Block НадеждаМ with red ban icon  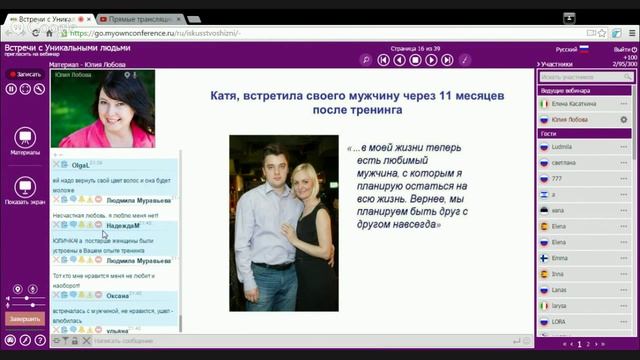[98, 224]
